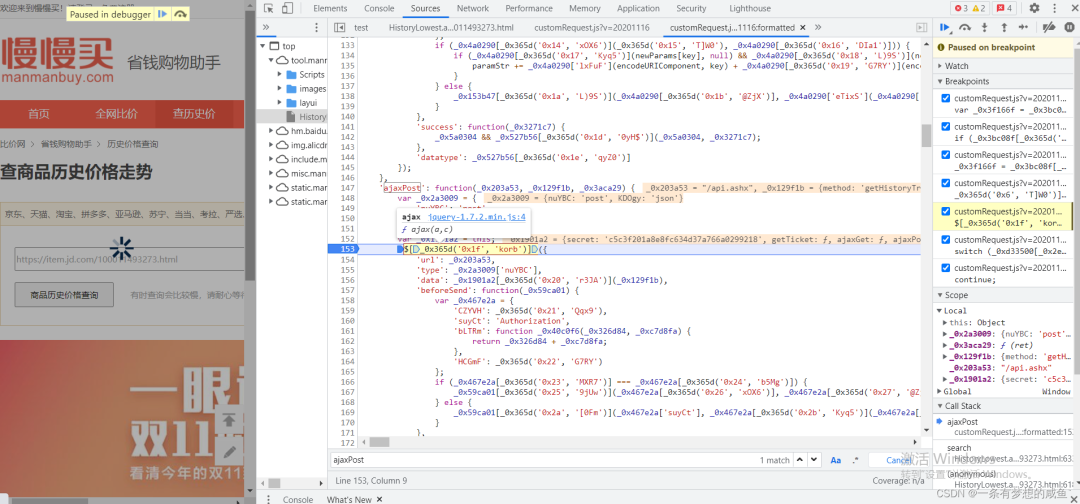Collapse the Call Stack section

pos(963,406)
